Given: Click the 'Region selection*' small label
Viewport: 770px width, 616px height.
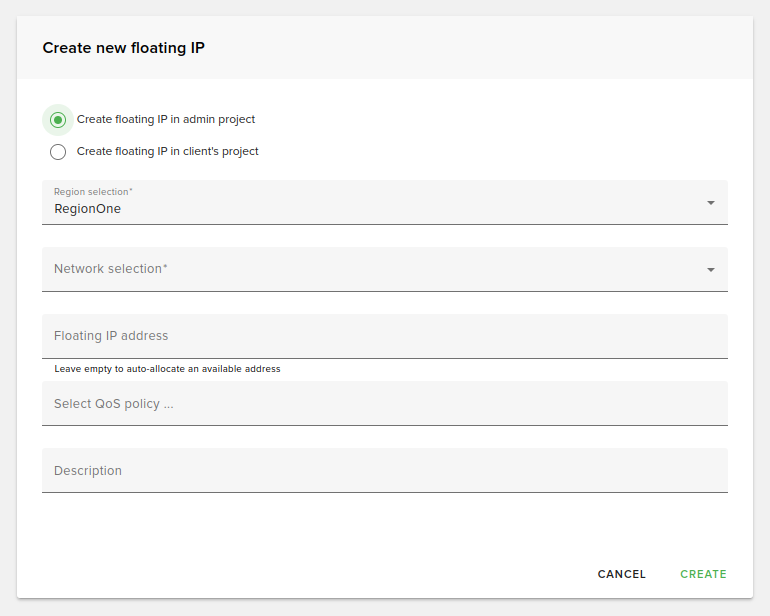Looking at the screenshot, I should pos(93,191).
